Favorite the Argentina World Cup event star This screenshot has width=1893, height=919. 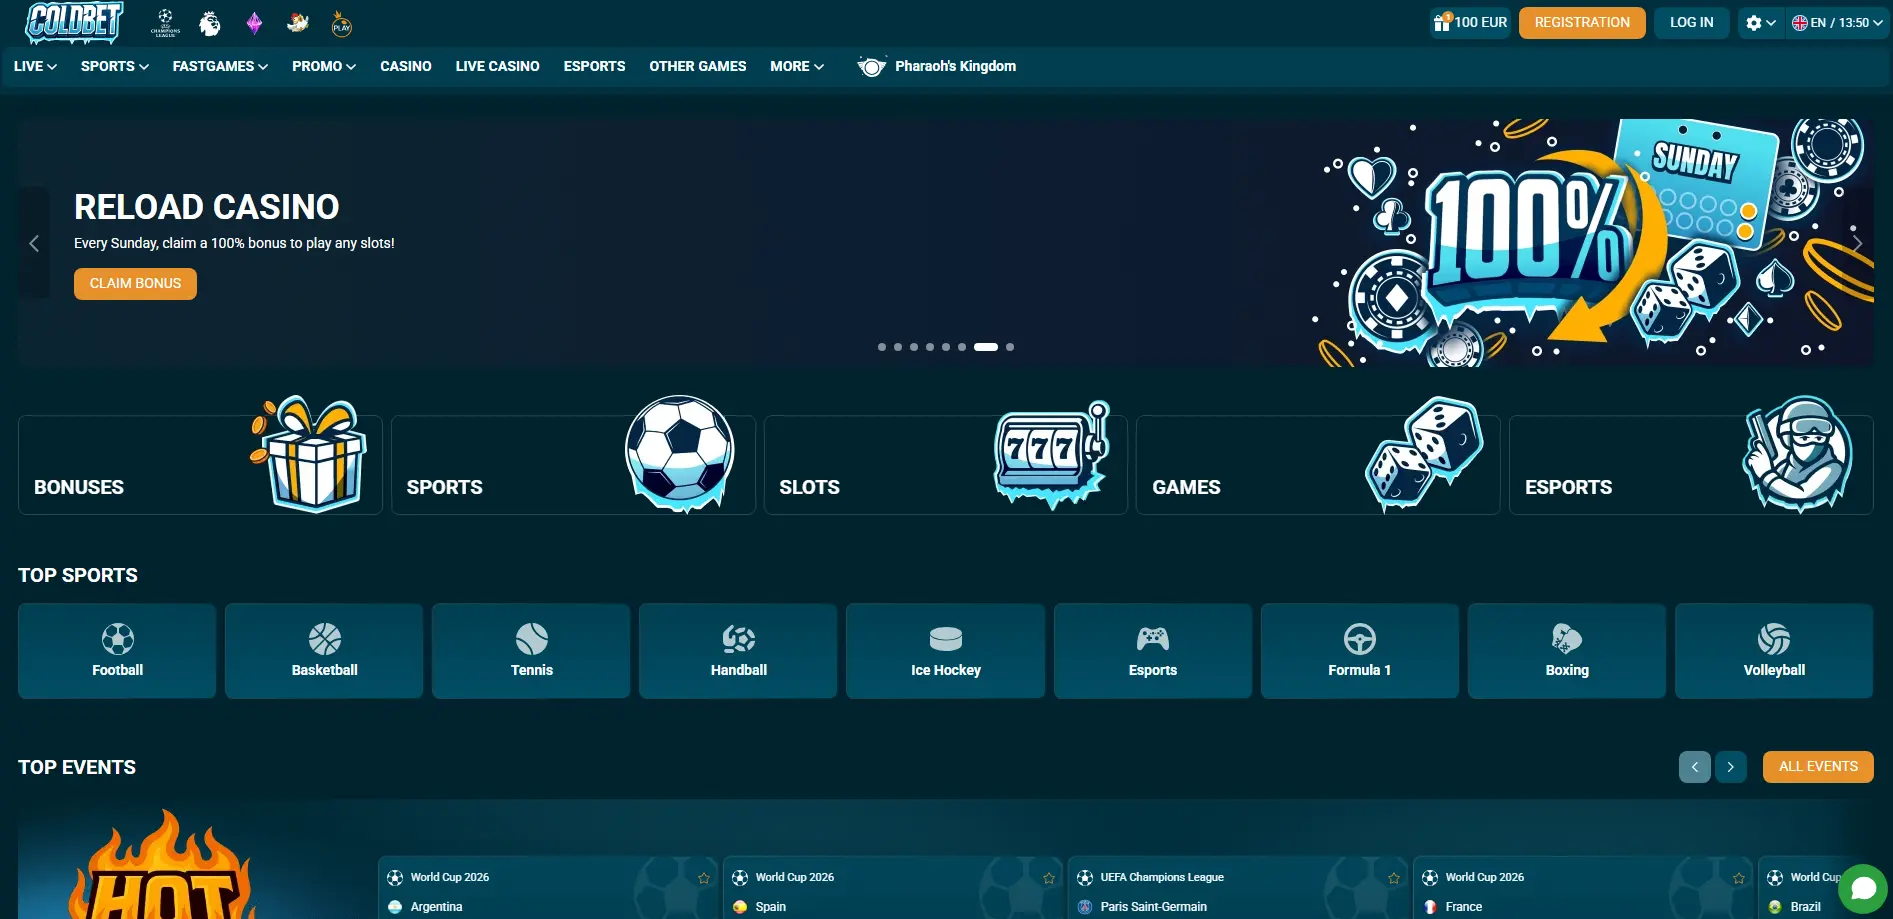click(704, 878)
